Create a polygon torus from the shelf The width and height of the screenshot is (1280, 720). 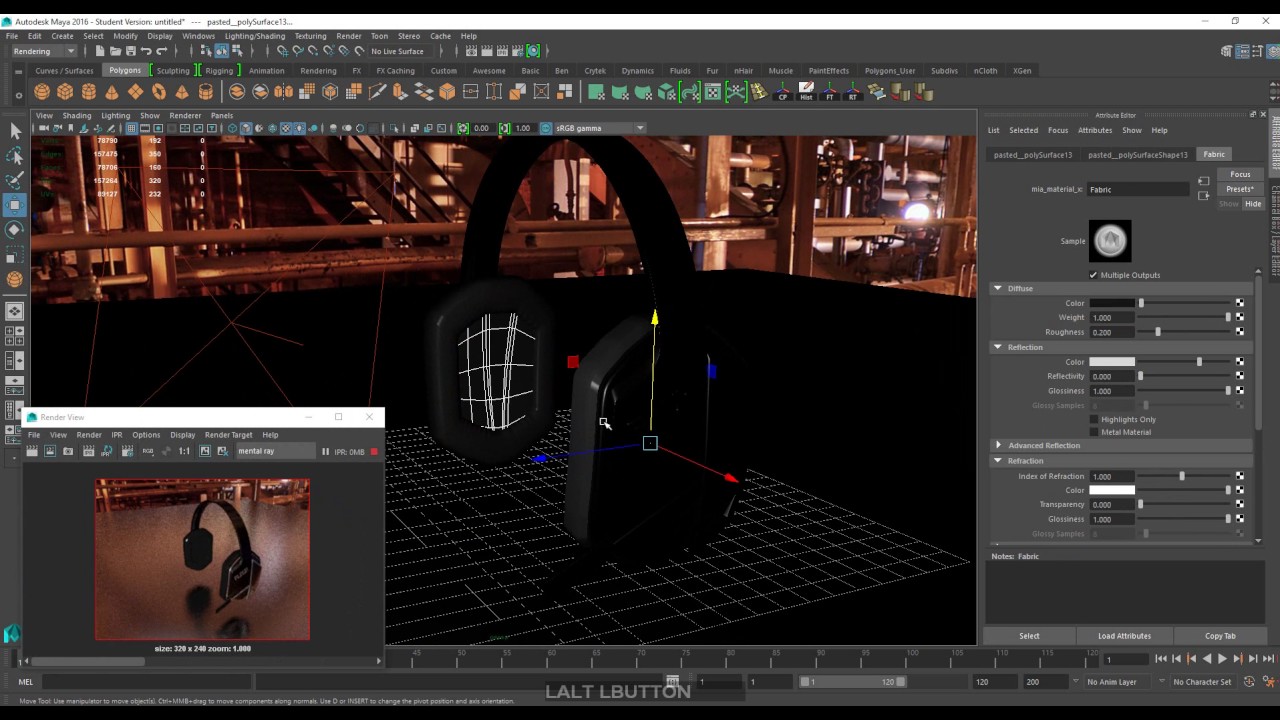[158, 92]
